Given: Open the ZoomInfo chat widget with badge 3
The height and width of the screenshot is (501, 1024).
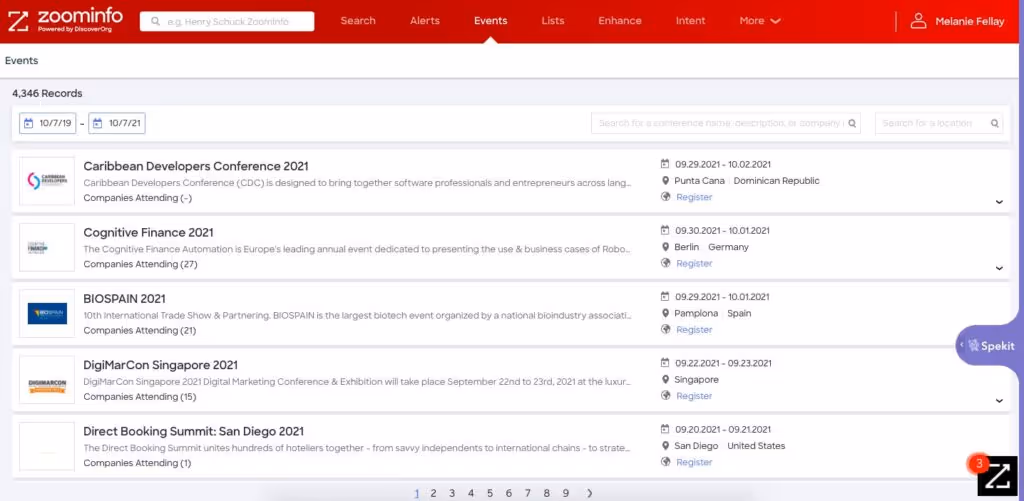Looking at the screenshot, I should click(997, 476).
